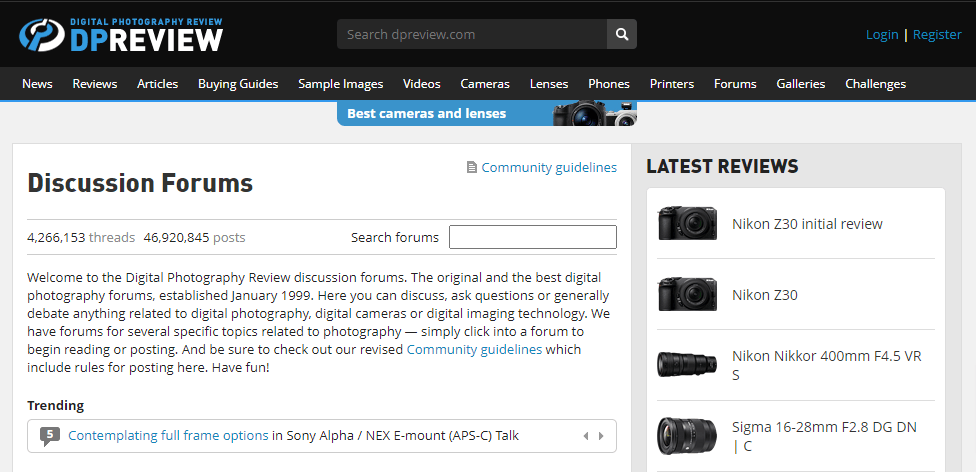Go to the Videos section
The height and width of the screenshot is (472, 976).
(421, 83)
